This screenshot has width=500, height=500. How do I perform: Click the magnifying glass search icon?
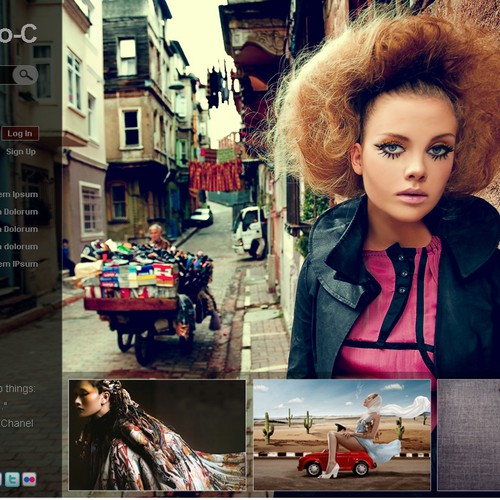[x=25, y=75]
